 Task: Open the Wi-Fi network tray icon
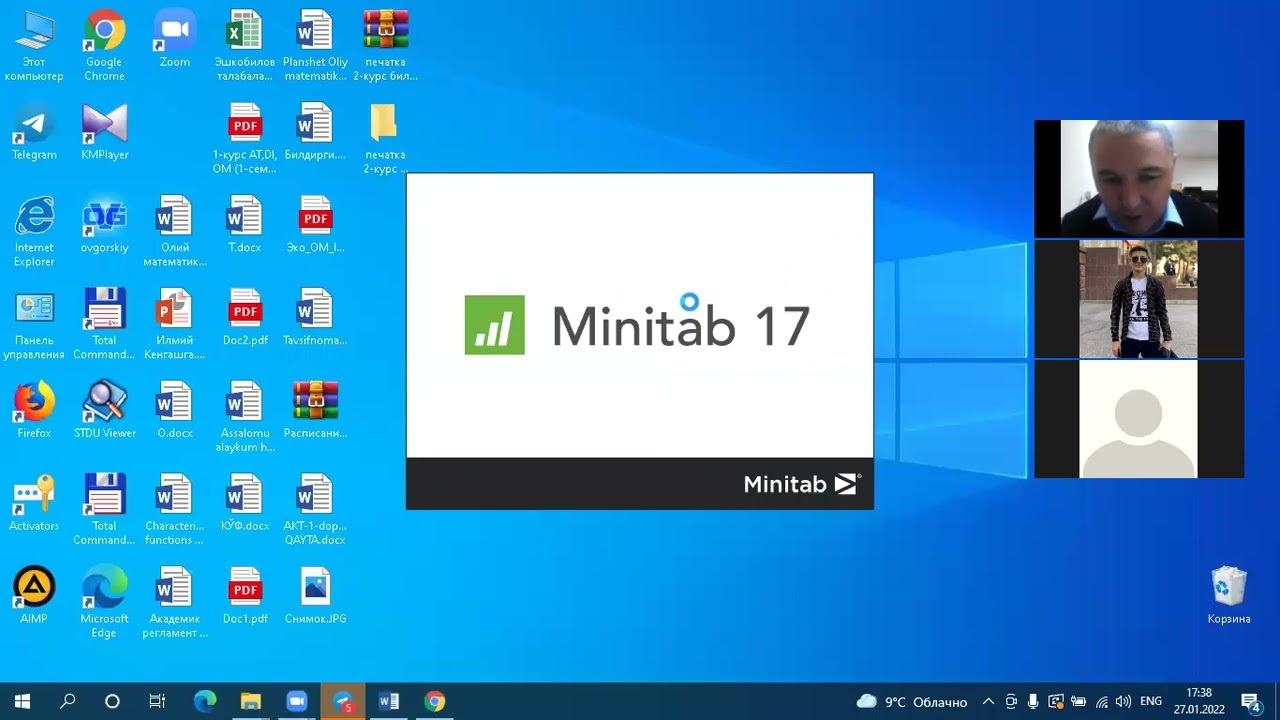(x=1101, y=701)
